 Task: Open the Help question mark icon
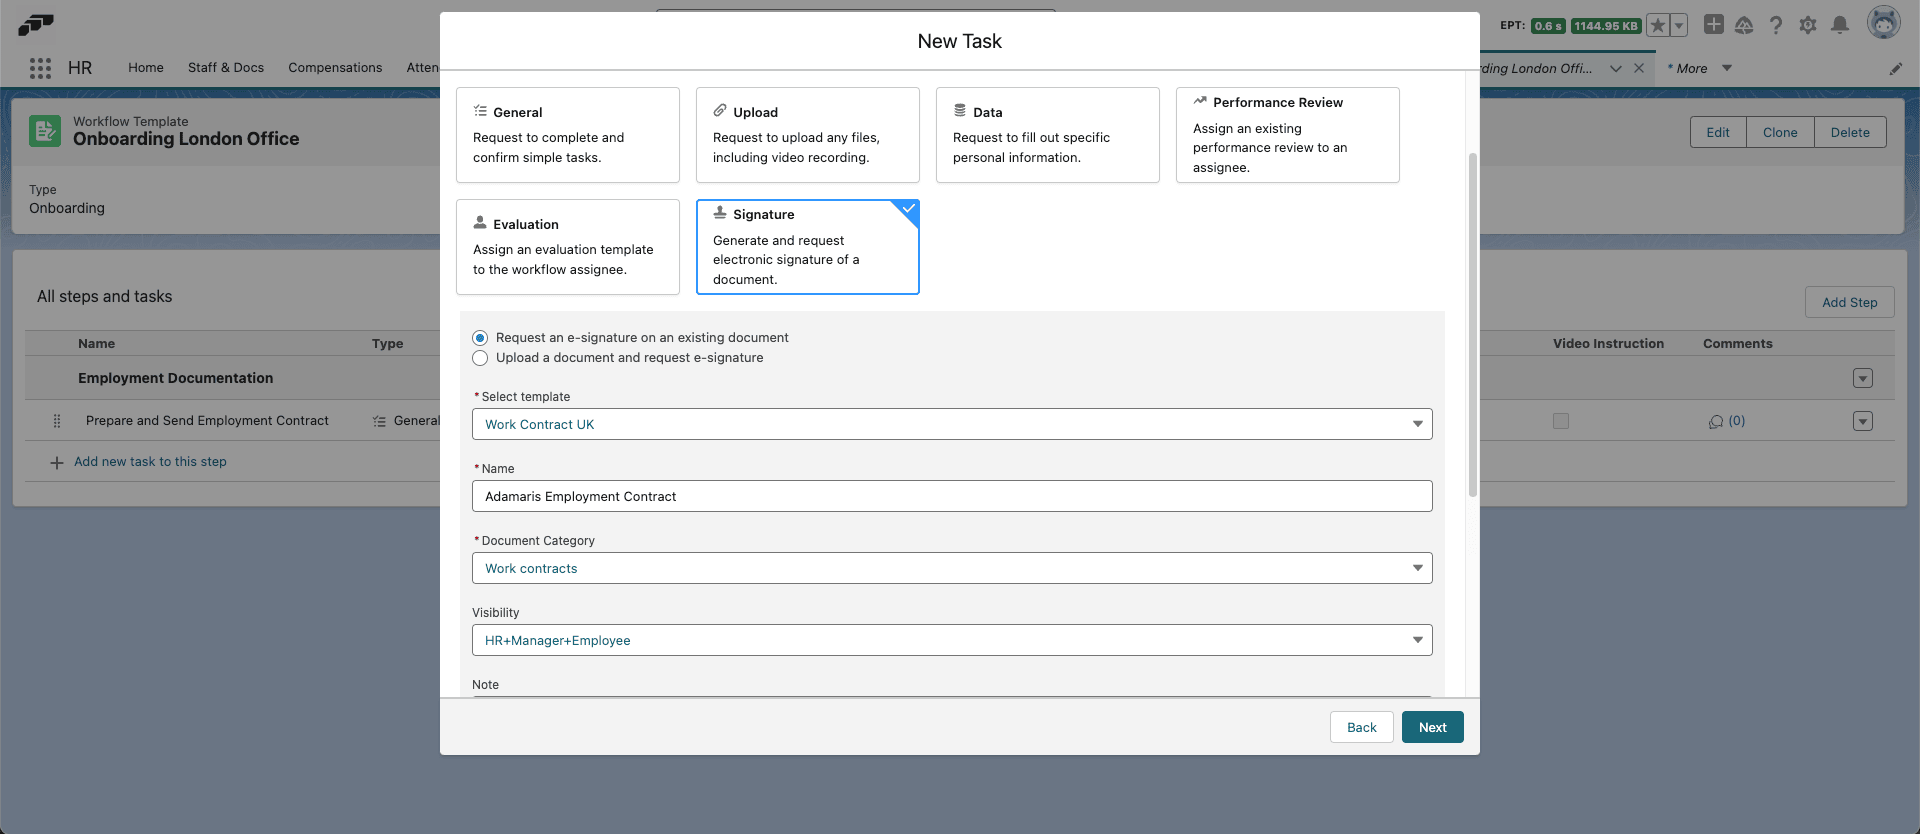(1775, 25)
